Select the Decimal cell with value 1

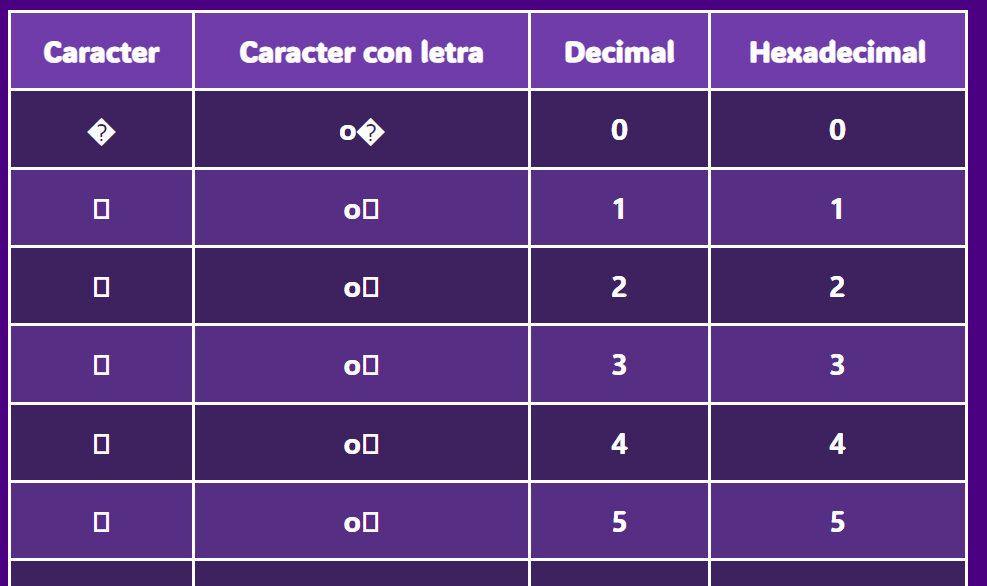(619, 208)
